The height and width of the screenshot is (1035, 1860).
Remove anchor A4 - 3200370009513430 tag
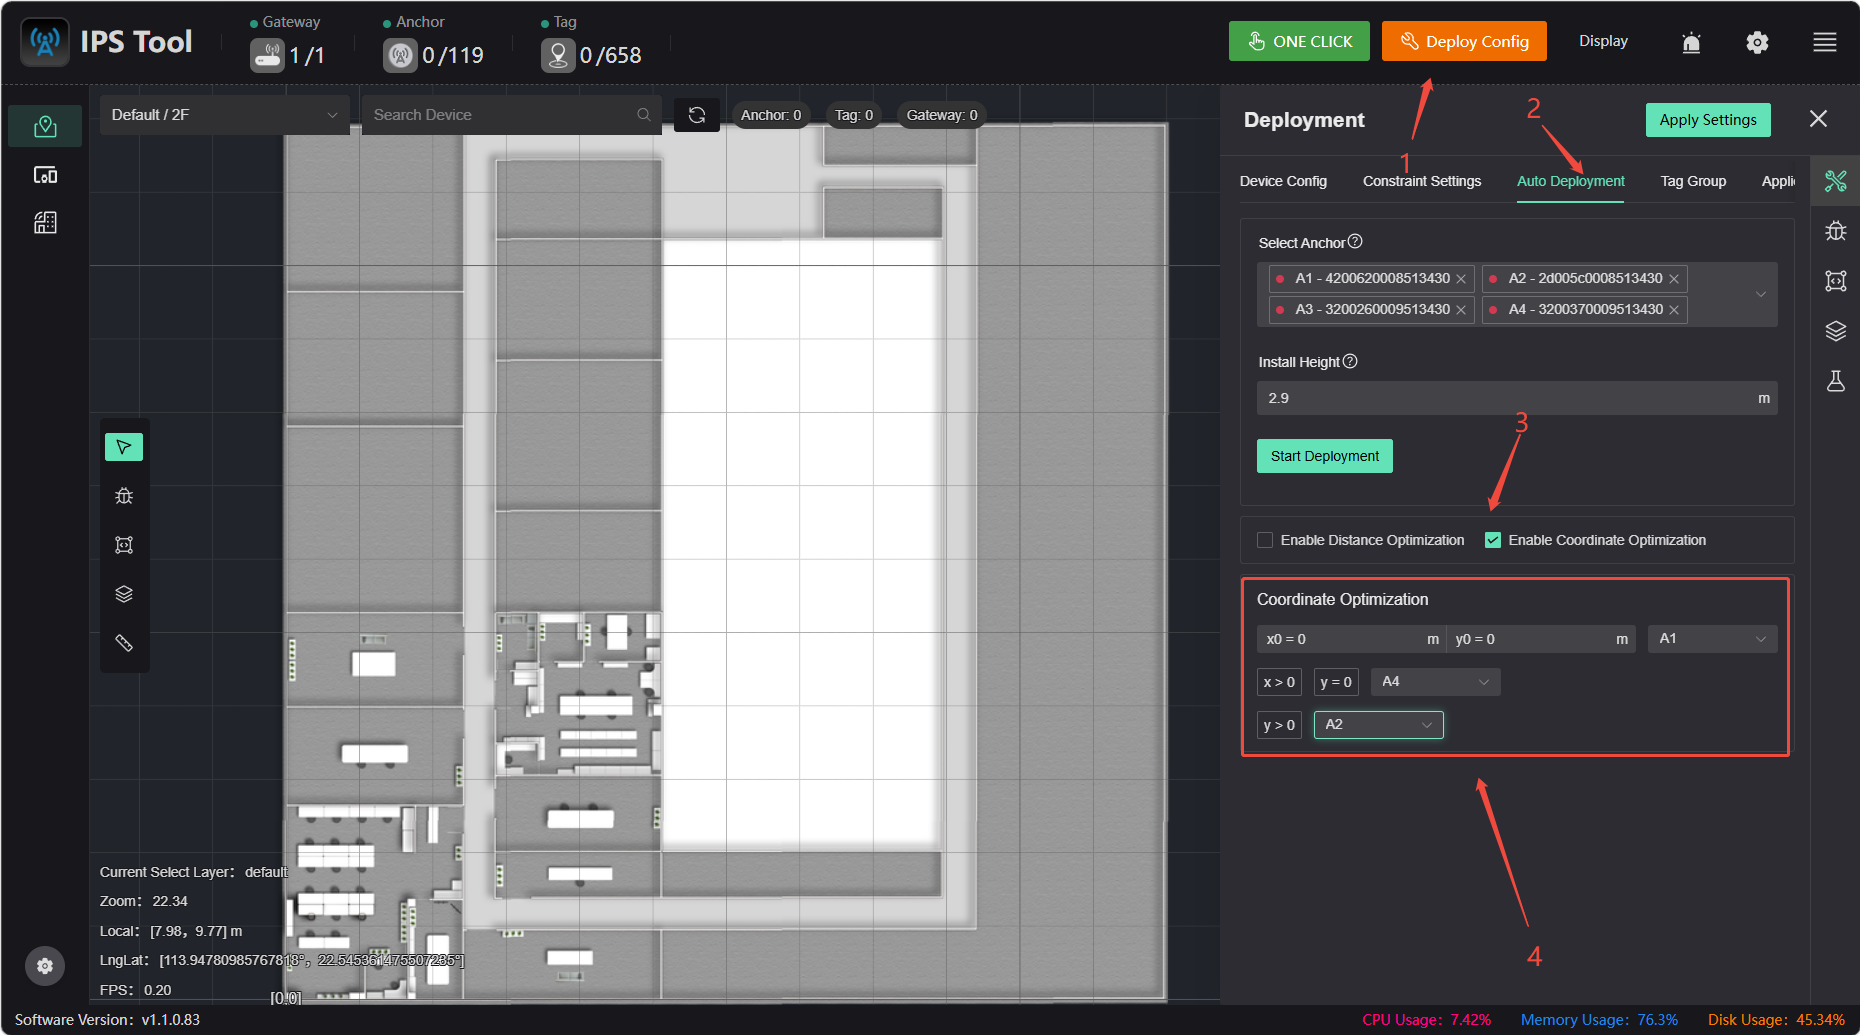(1674, 310)
